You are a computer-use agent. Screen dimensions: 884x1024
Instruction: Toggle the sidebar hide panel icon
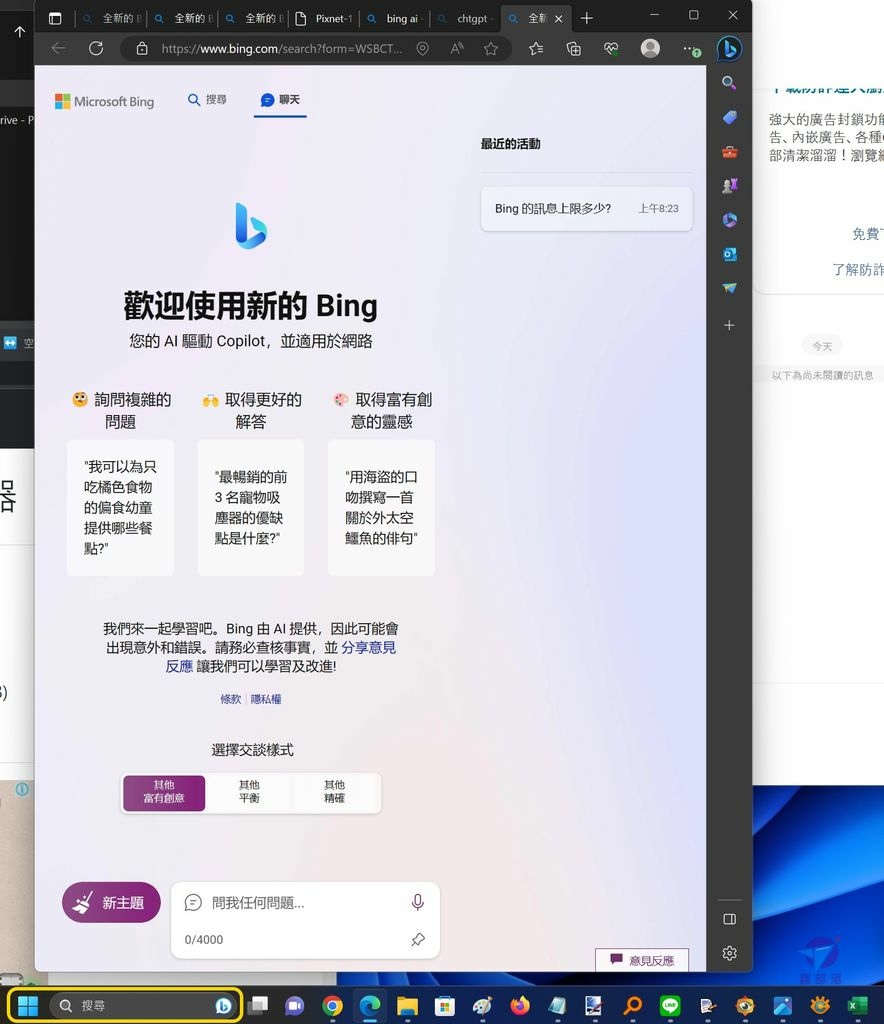point(730,919)
